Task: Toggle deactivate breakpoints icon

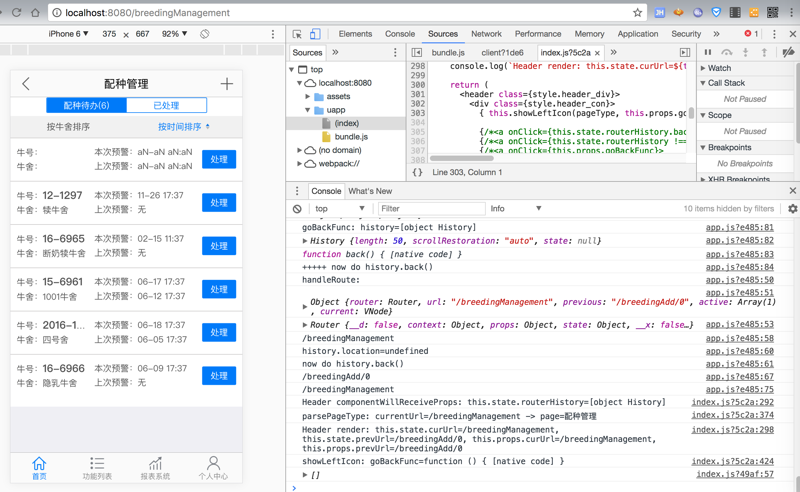Action: click(x=787, y=52)
